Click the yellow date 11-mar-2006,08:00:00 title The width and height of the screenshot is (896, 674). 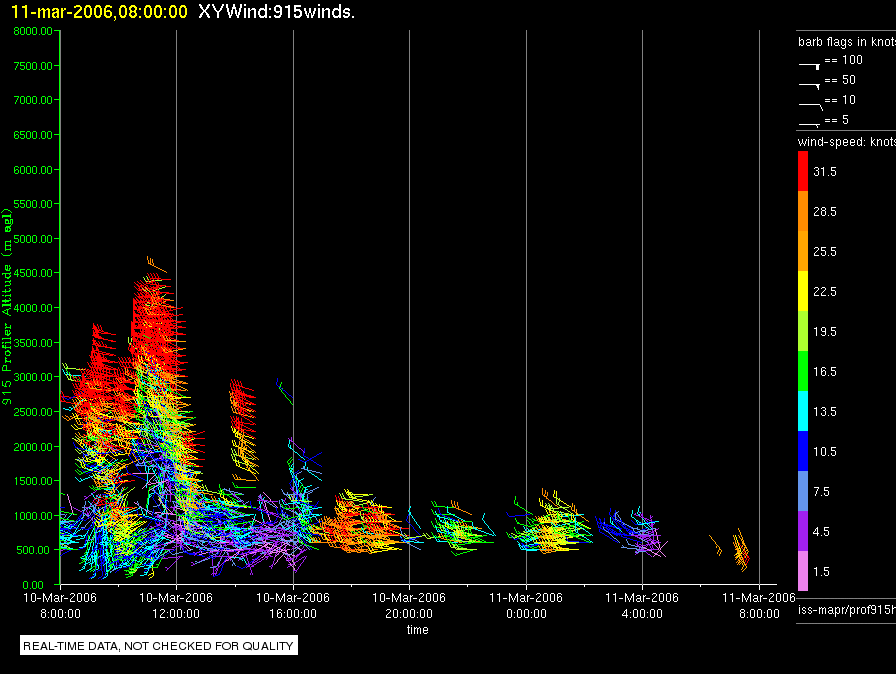(x=99, y=12)
